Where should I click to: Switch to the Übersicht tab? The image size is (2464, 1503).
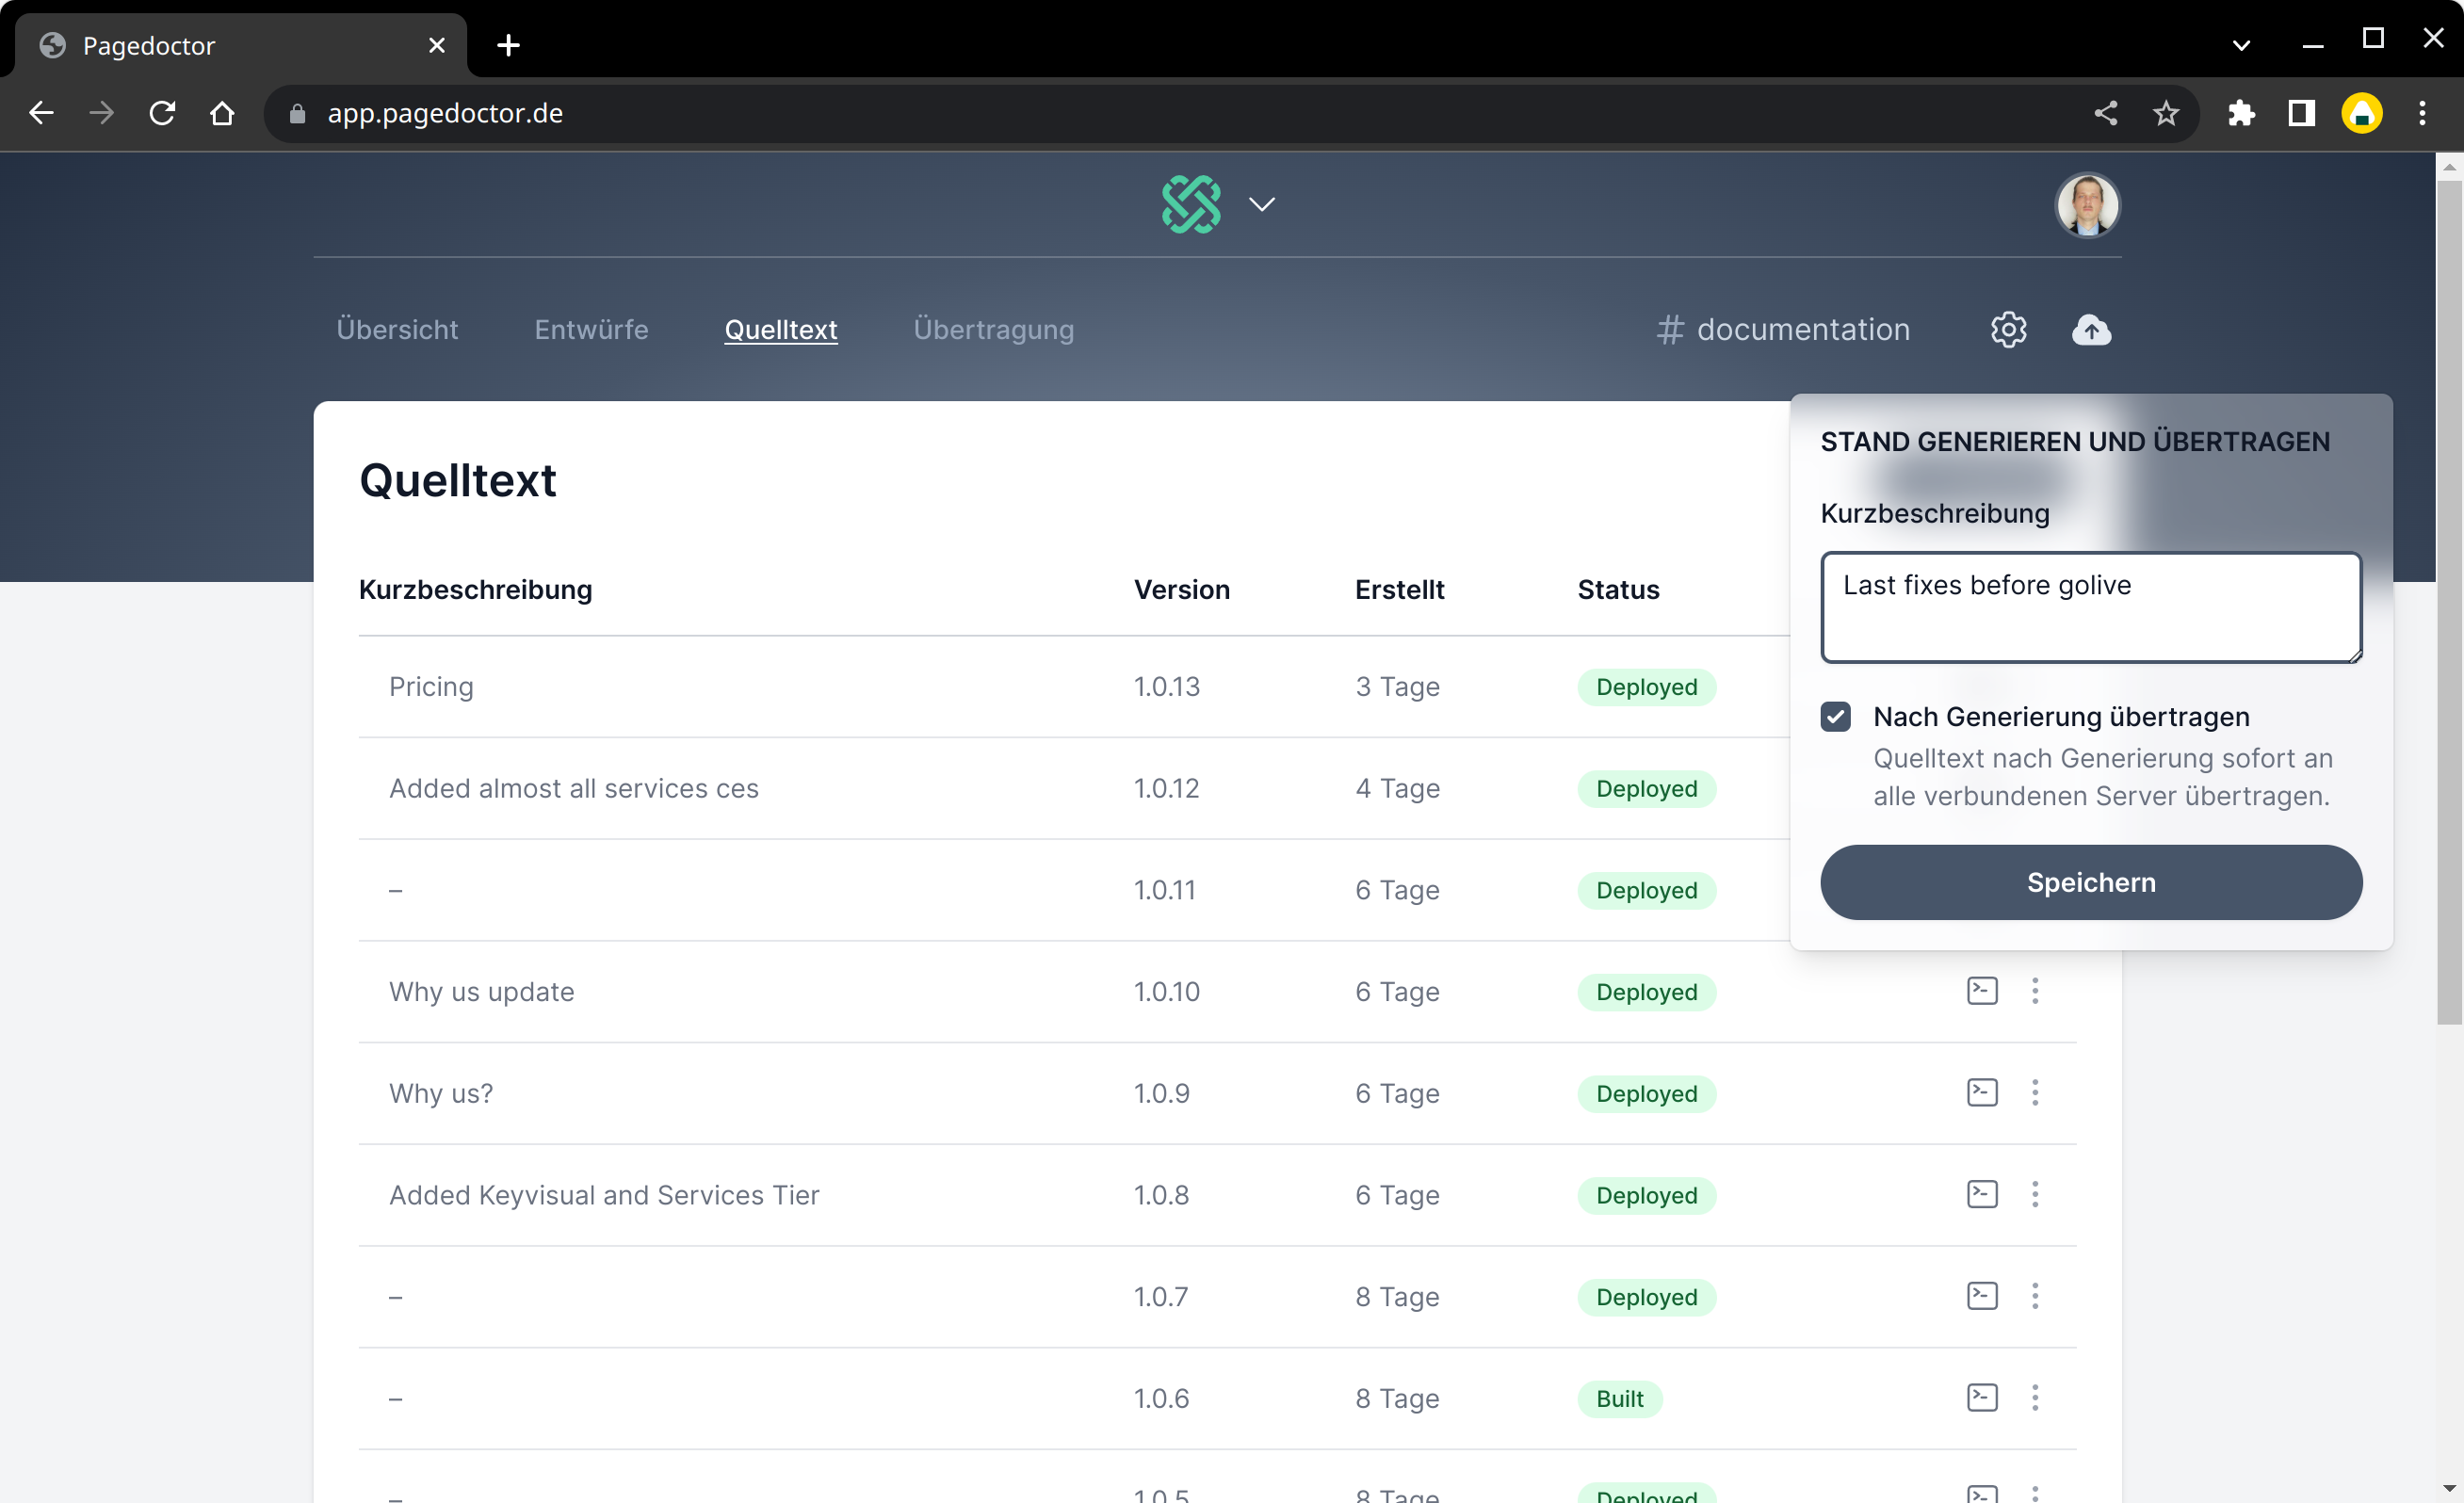pyautogui.click(x=397, y=330)
